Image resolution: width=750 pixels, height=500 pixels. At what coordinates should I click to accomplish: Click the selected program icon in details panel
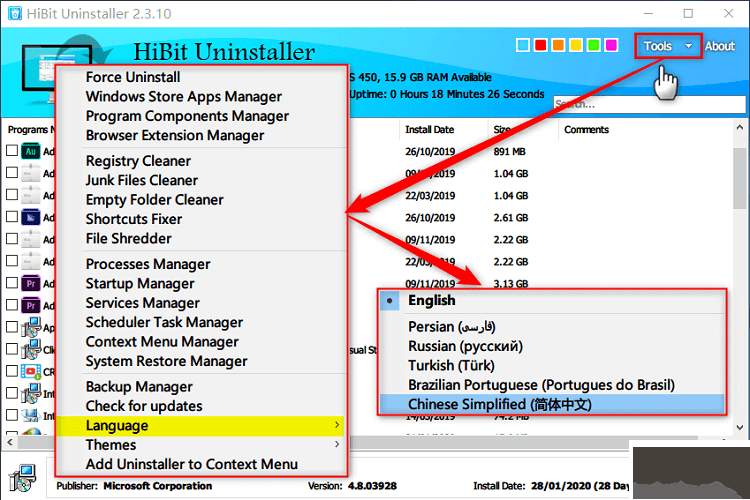tap(22, 478)
